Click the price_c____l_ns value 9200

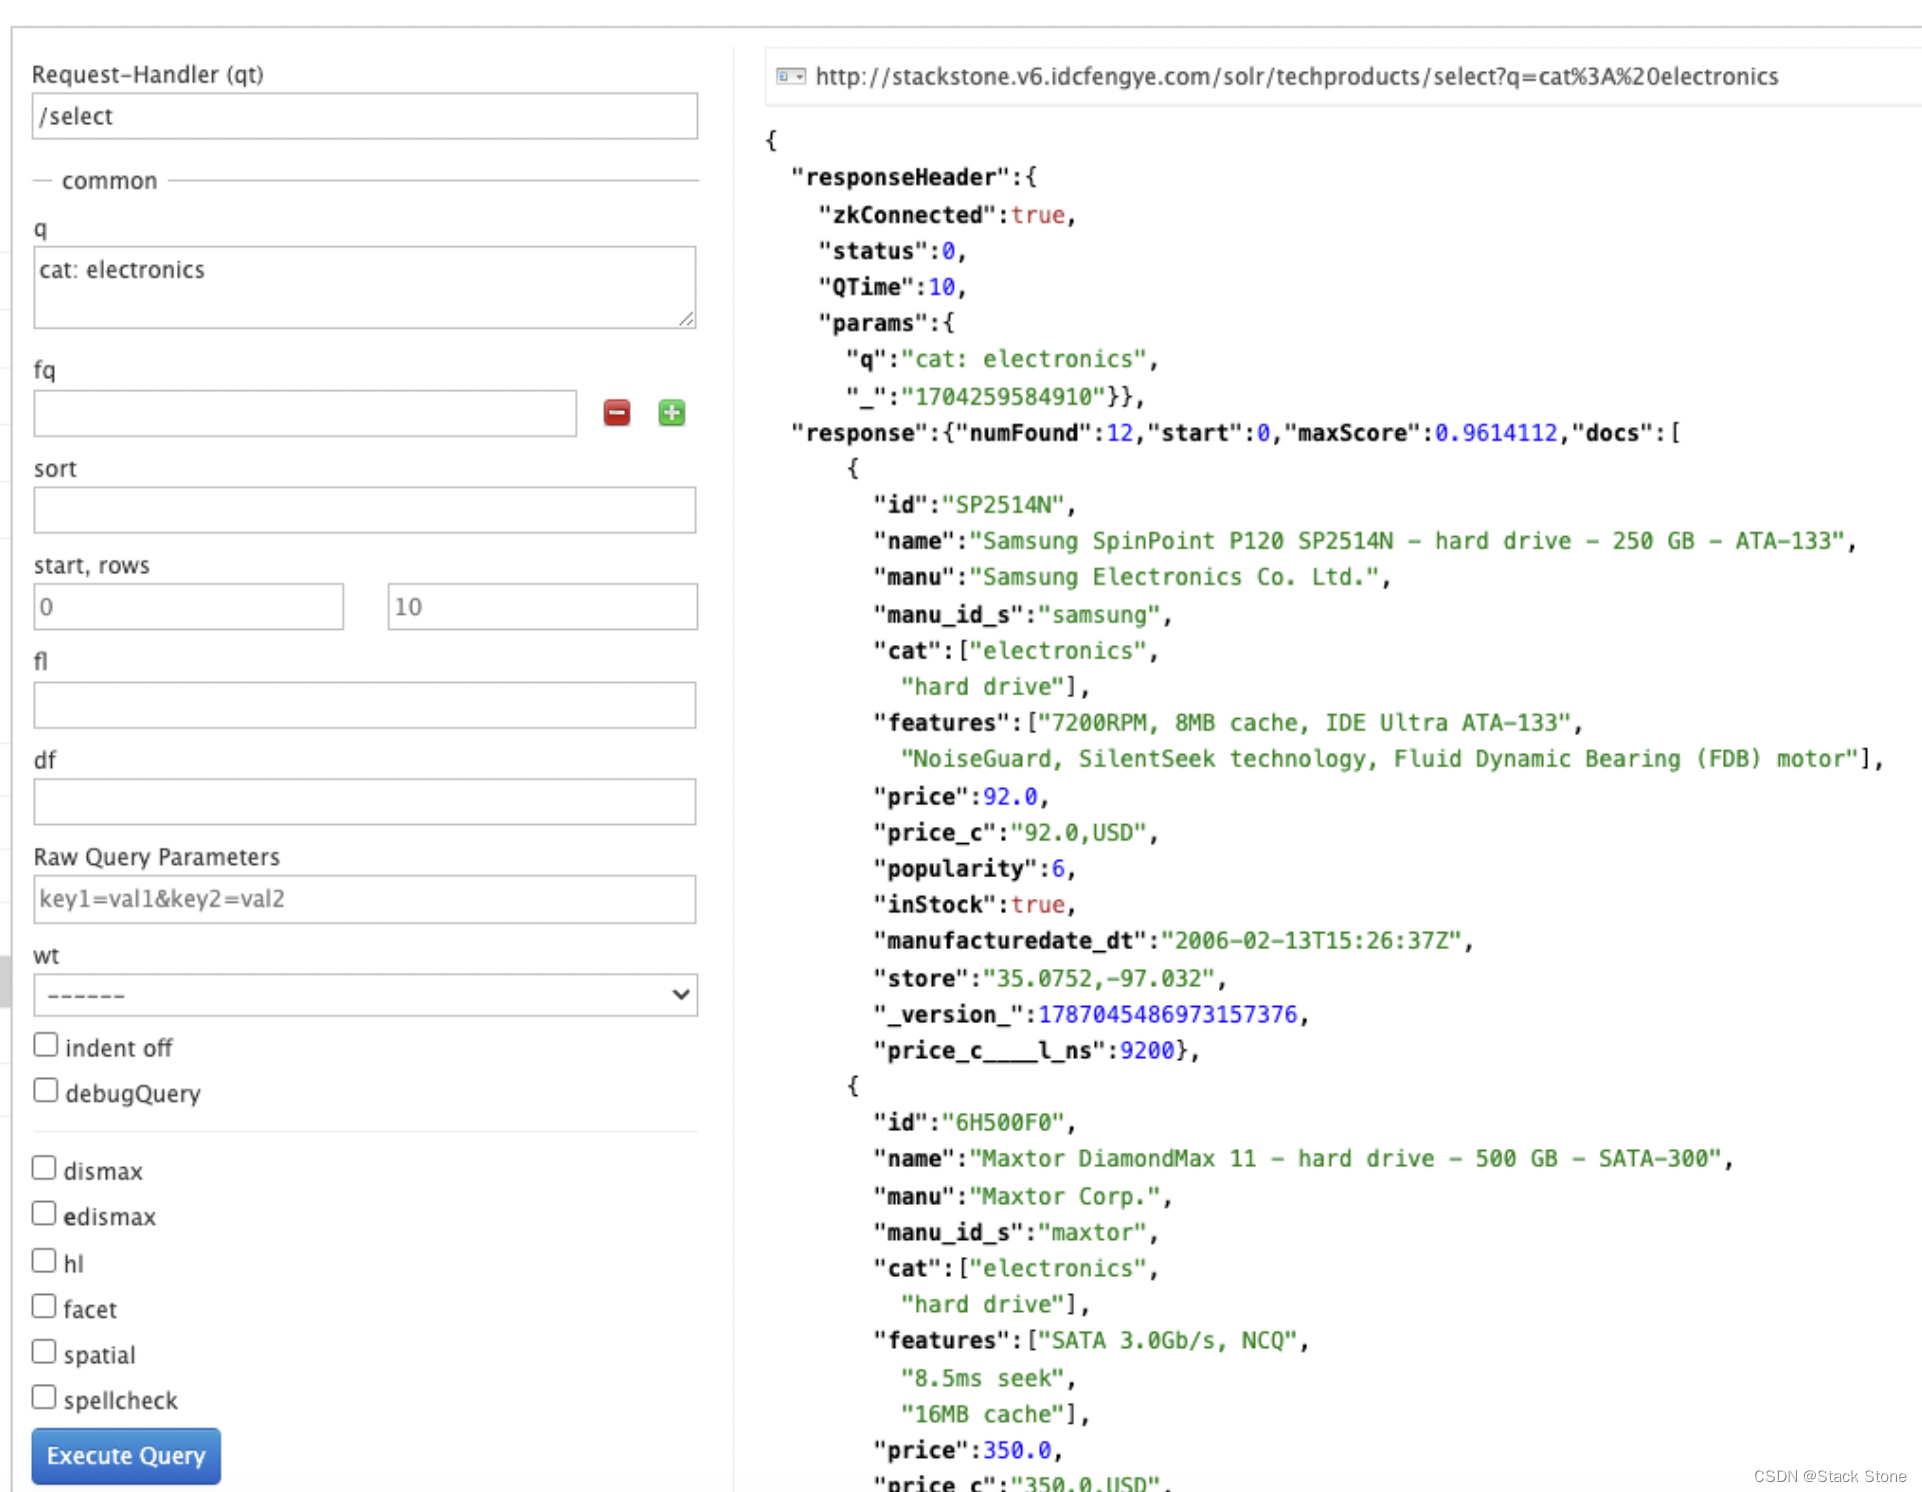(1147, 1051)
